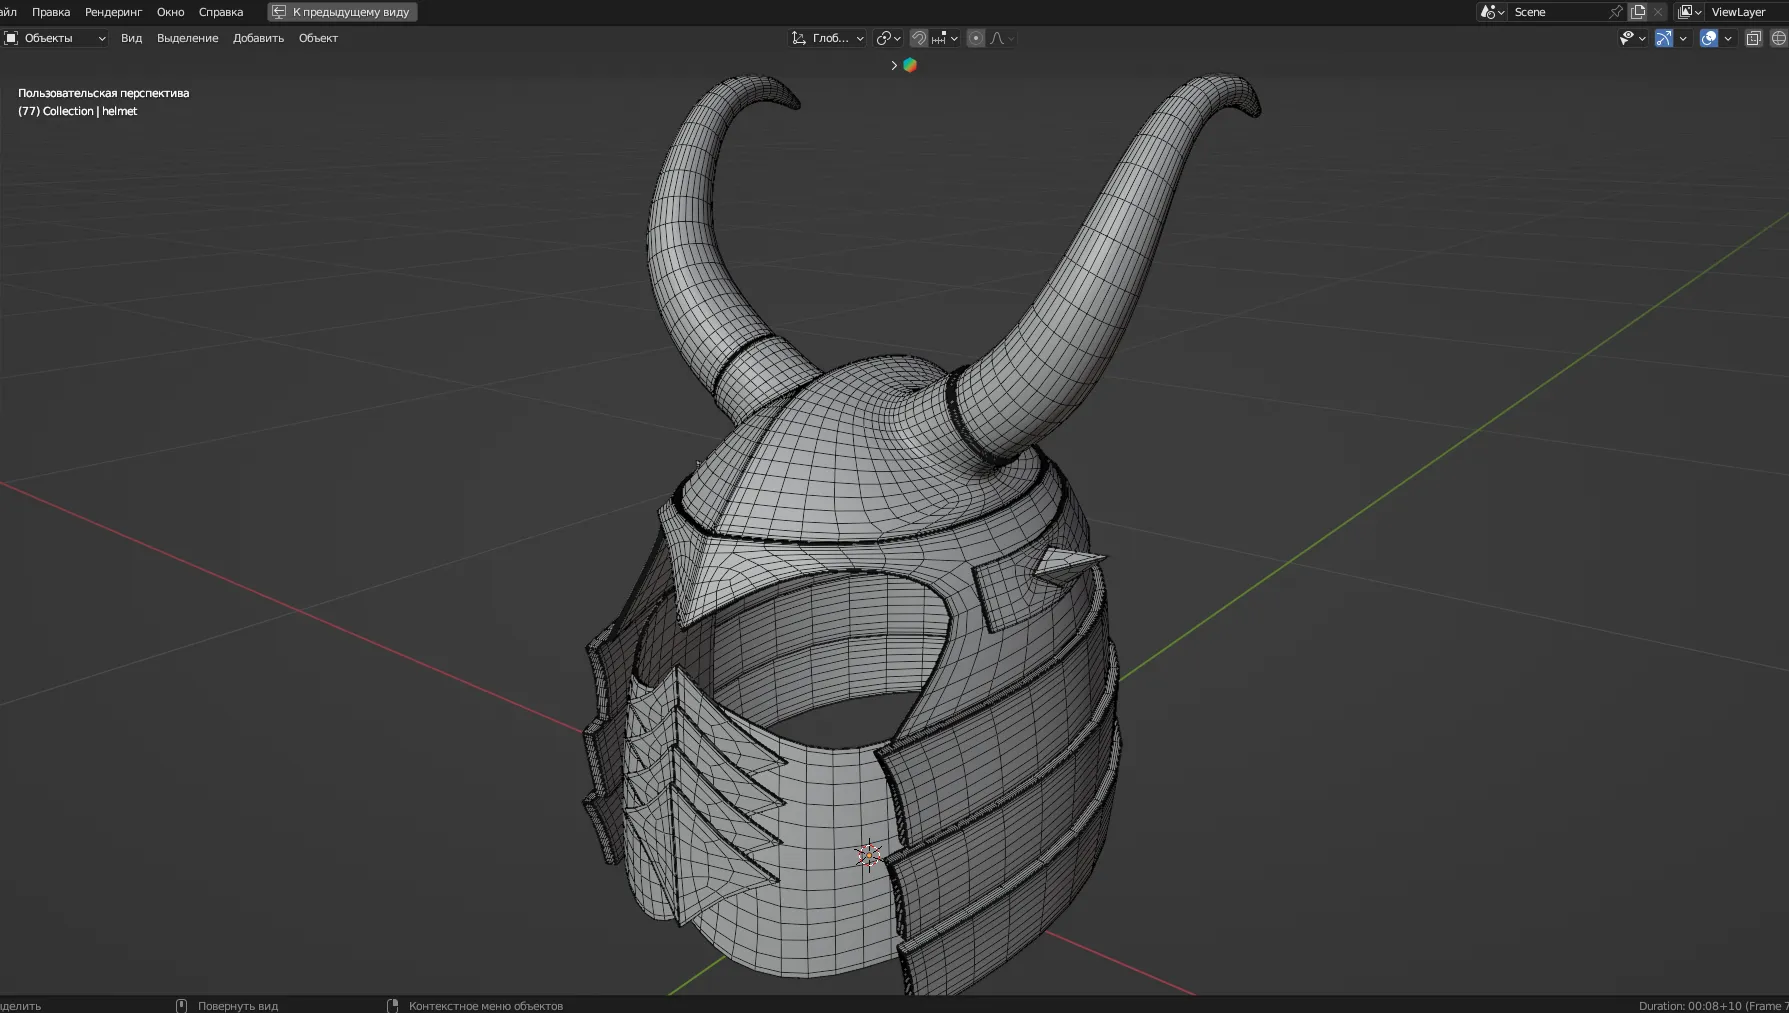Image resolution: width=1789 pixels, height=1013 pixels.
Task: Open the Объекты interaction mode dropdown
Action: click(x=56, y=38)
